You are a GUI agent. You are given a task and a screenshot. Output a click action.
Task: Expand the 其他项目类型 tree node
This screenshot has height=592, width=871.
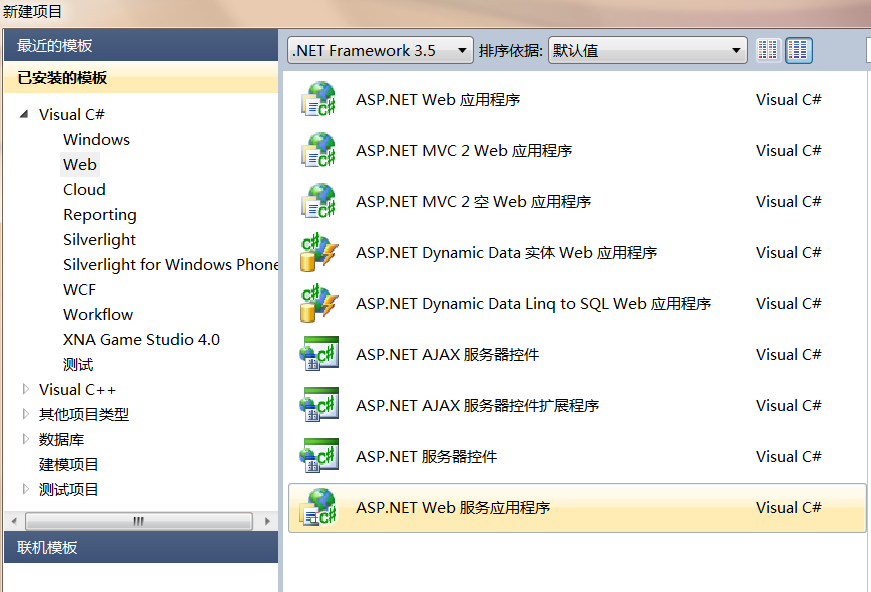coord(25,414)
